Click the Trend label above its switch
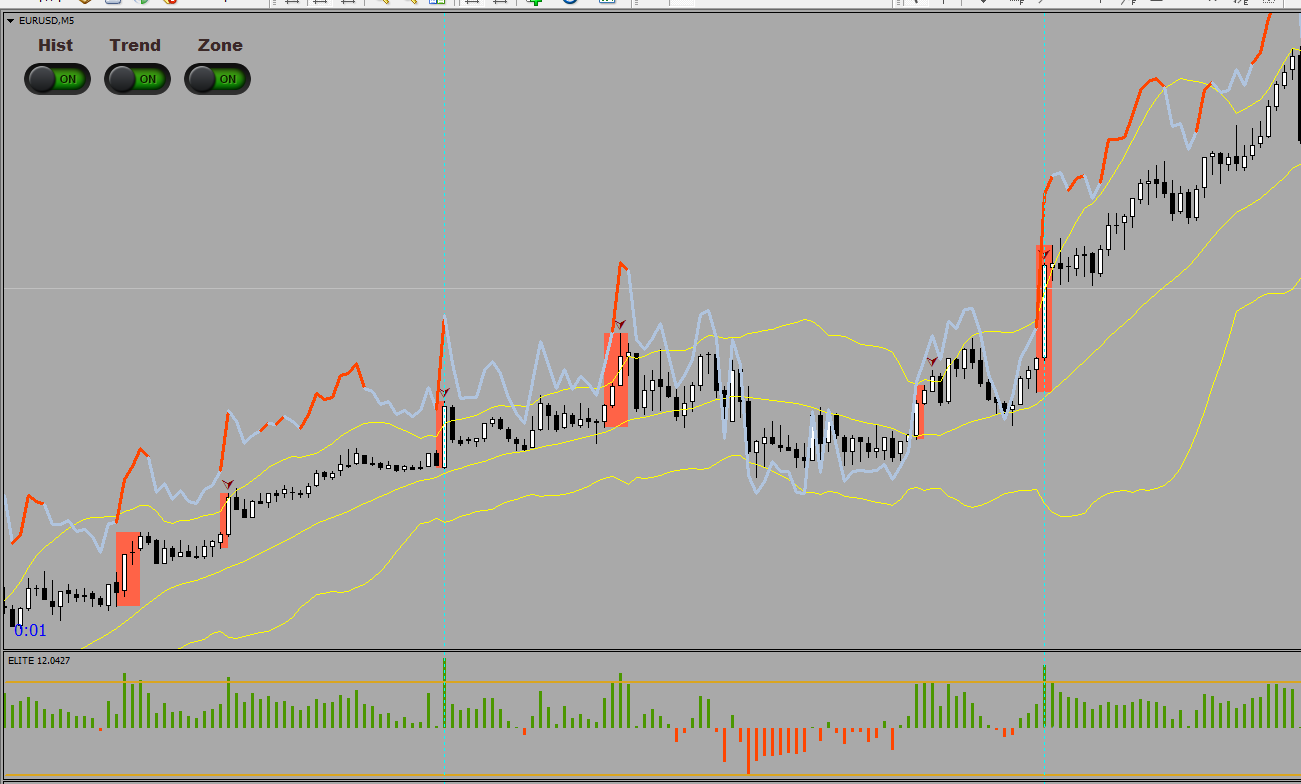Image resolution: width=1301 pixels, height=784 pixels. point(135,45)
